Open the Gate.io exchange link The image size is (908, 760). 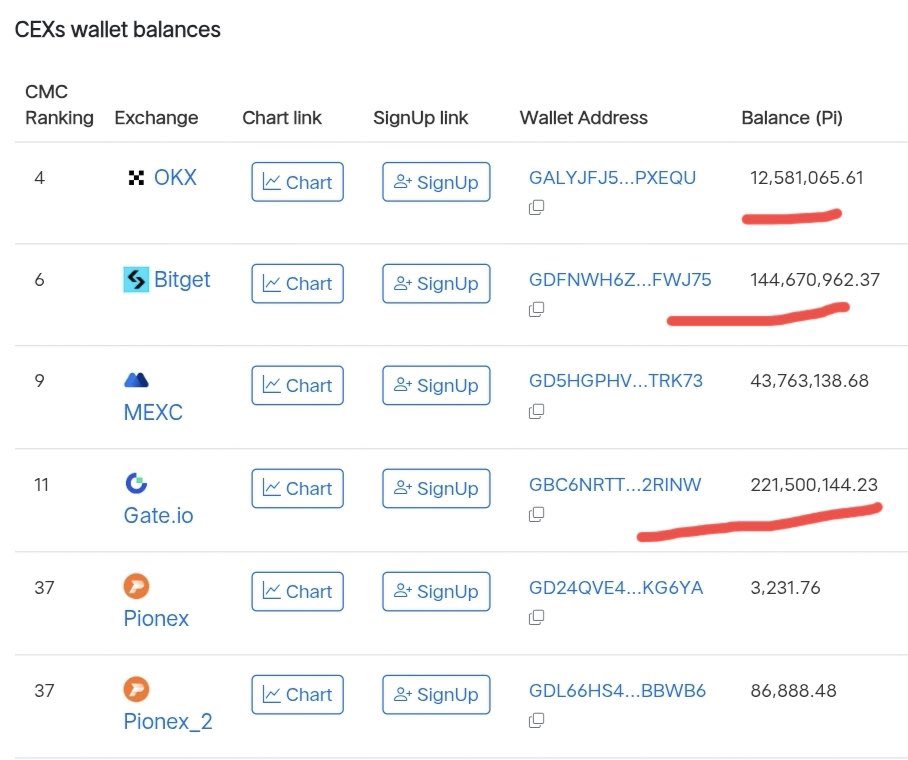tap(158, 516)
